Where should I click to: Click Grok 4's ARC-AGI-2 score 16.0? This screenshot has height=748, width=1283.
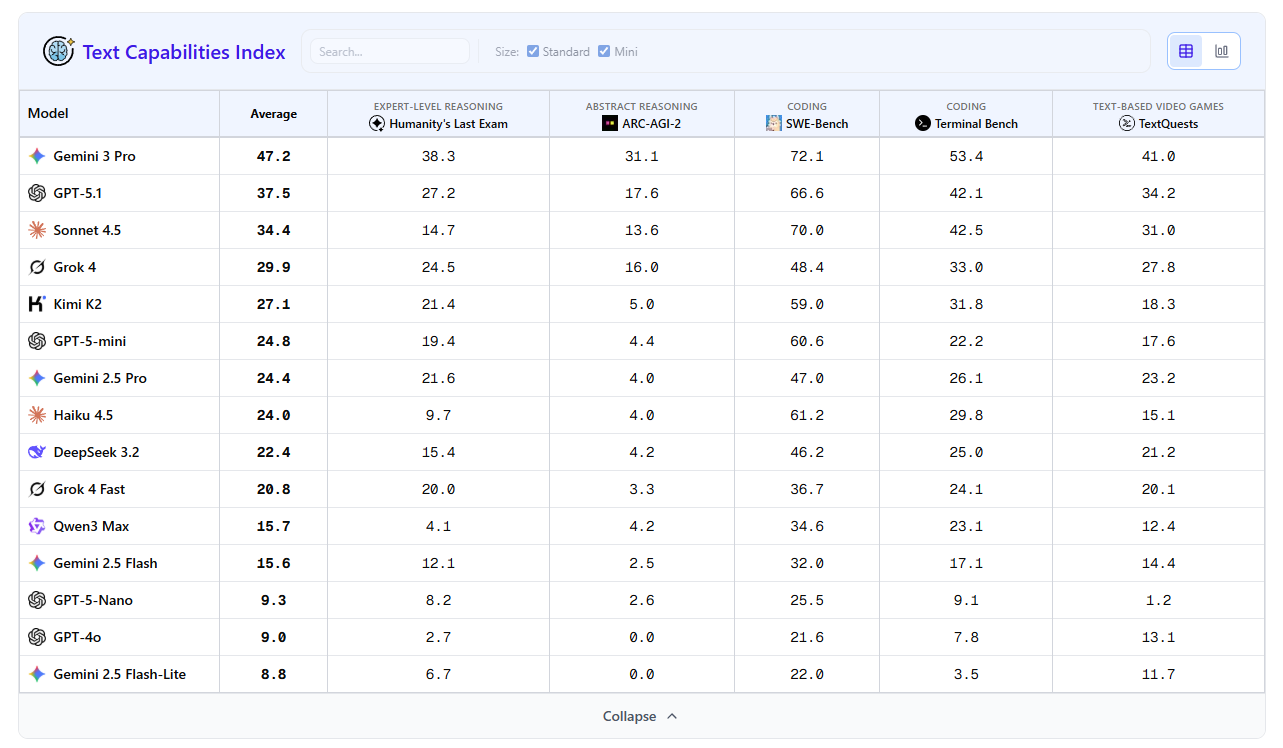[642, 267]
